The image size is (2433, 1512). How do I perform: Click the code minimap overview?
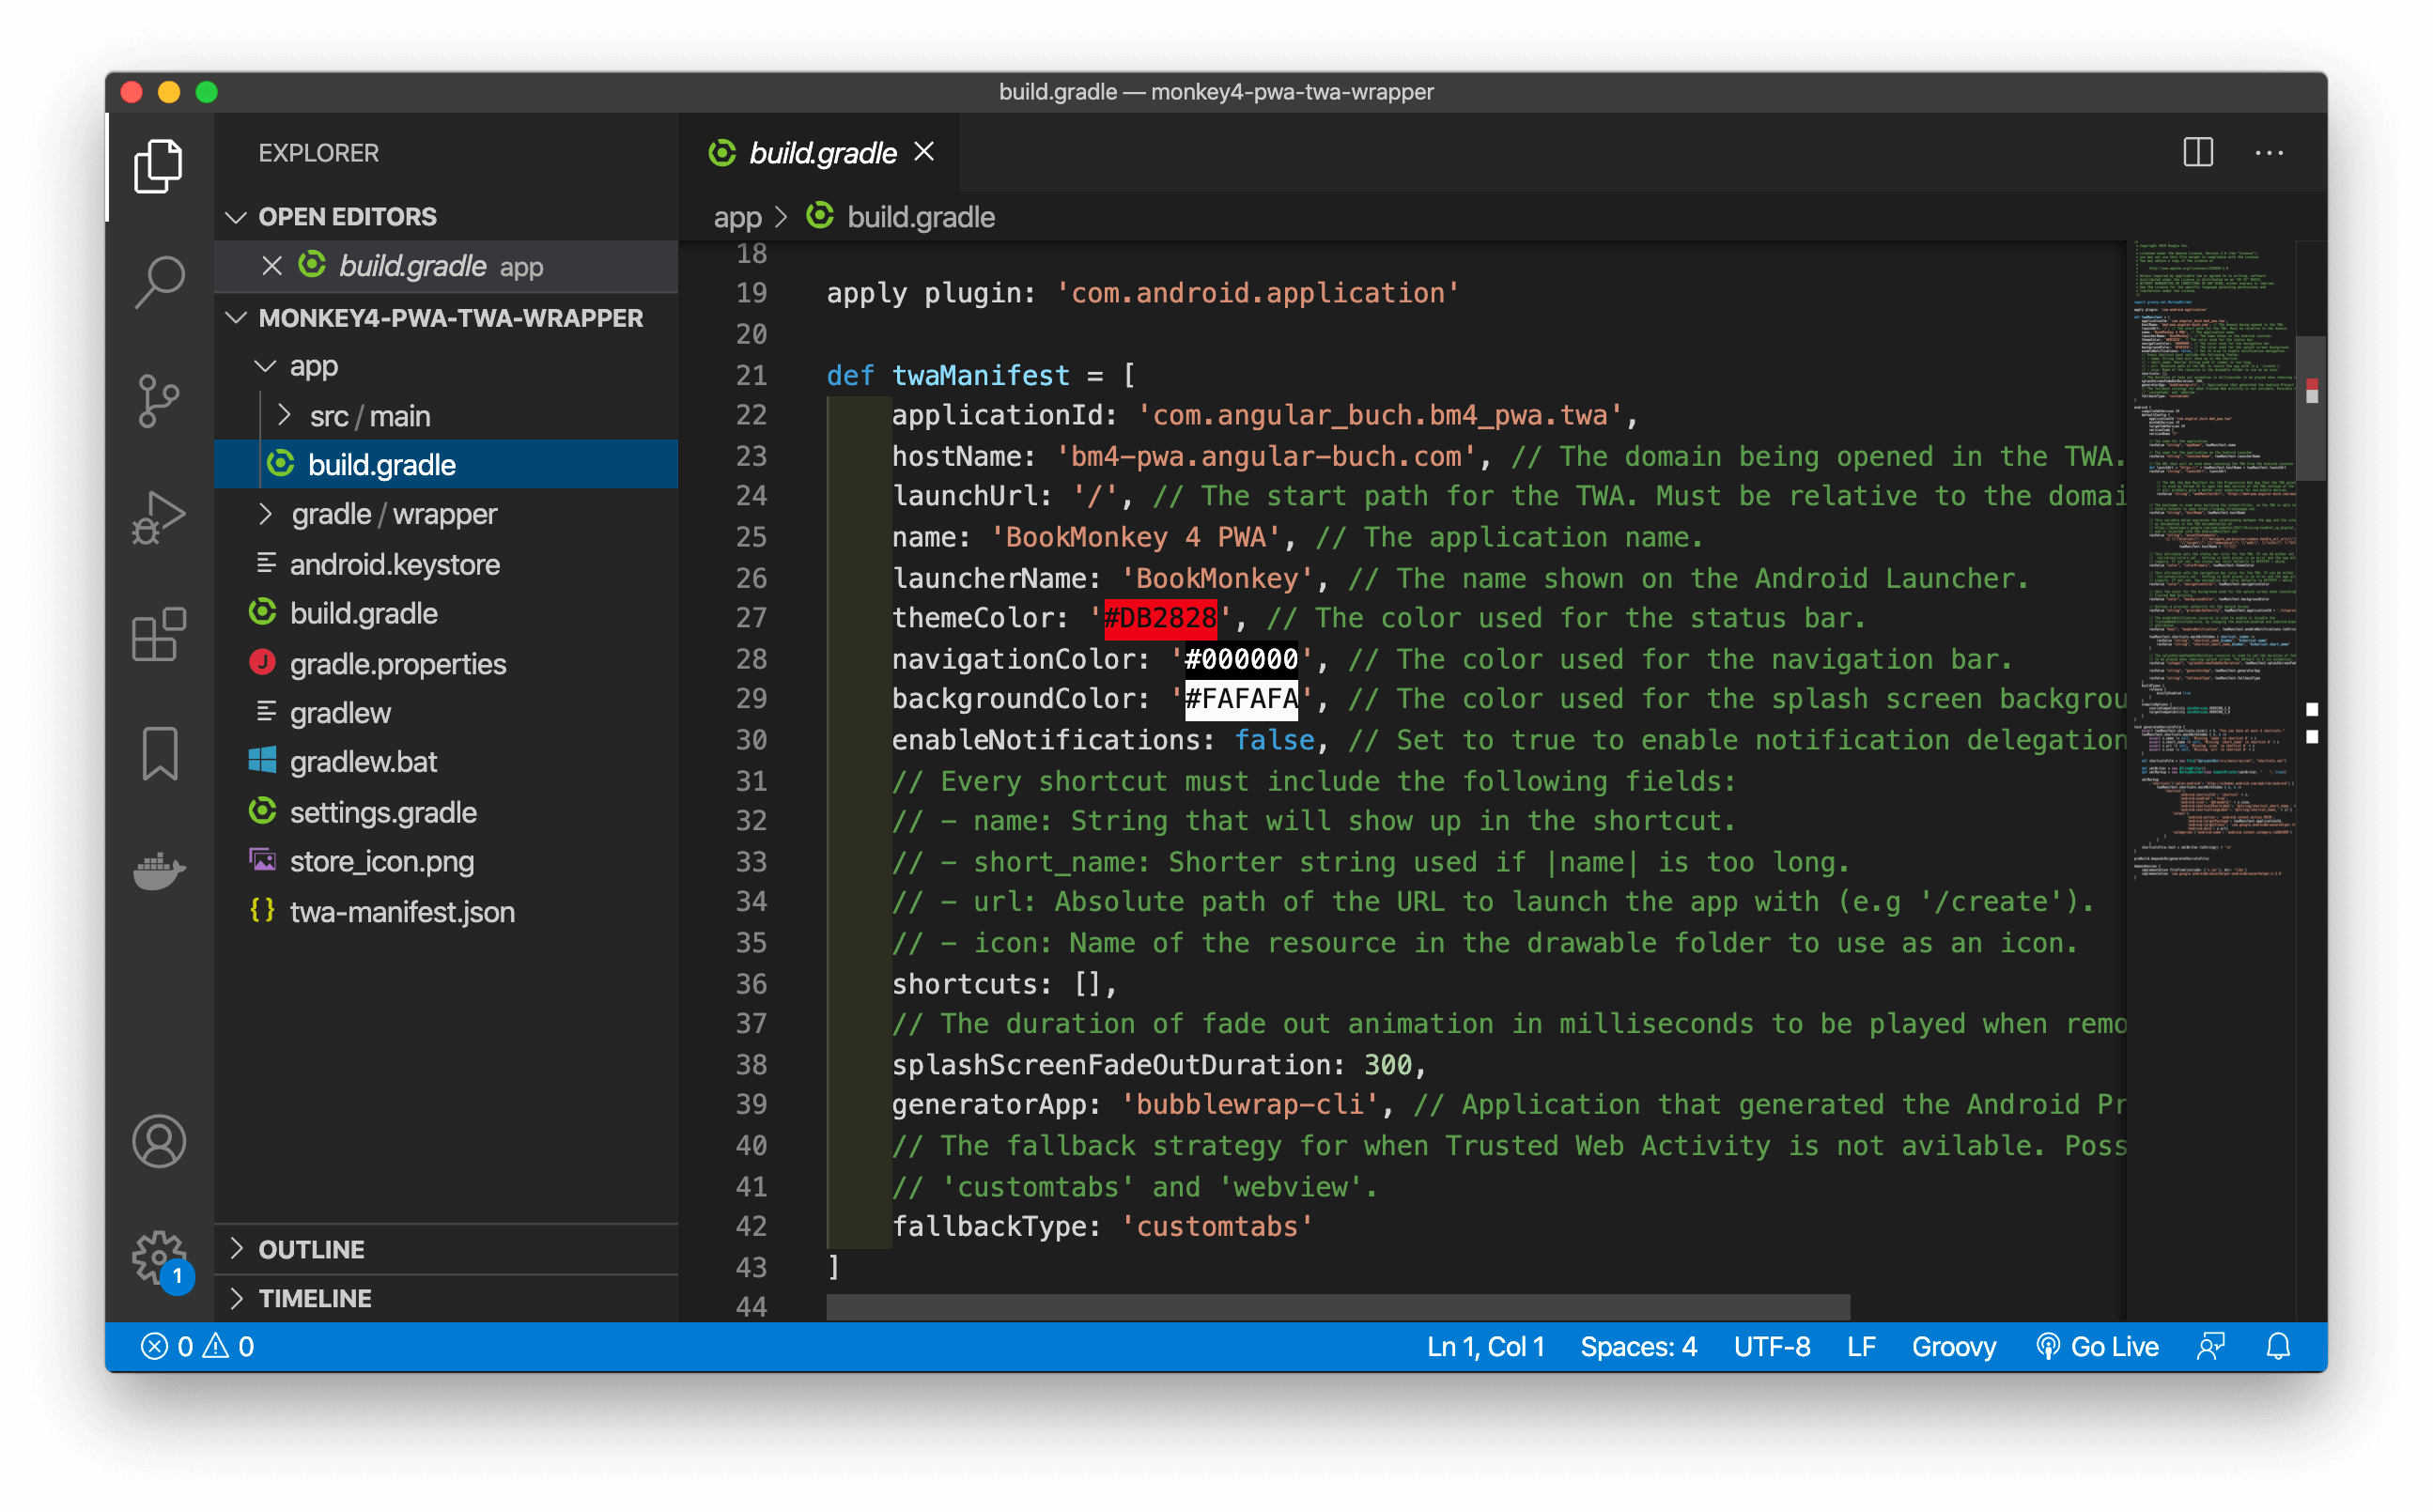click(2212, 560)
